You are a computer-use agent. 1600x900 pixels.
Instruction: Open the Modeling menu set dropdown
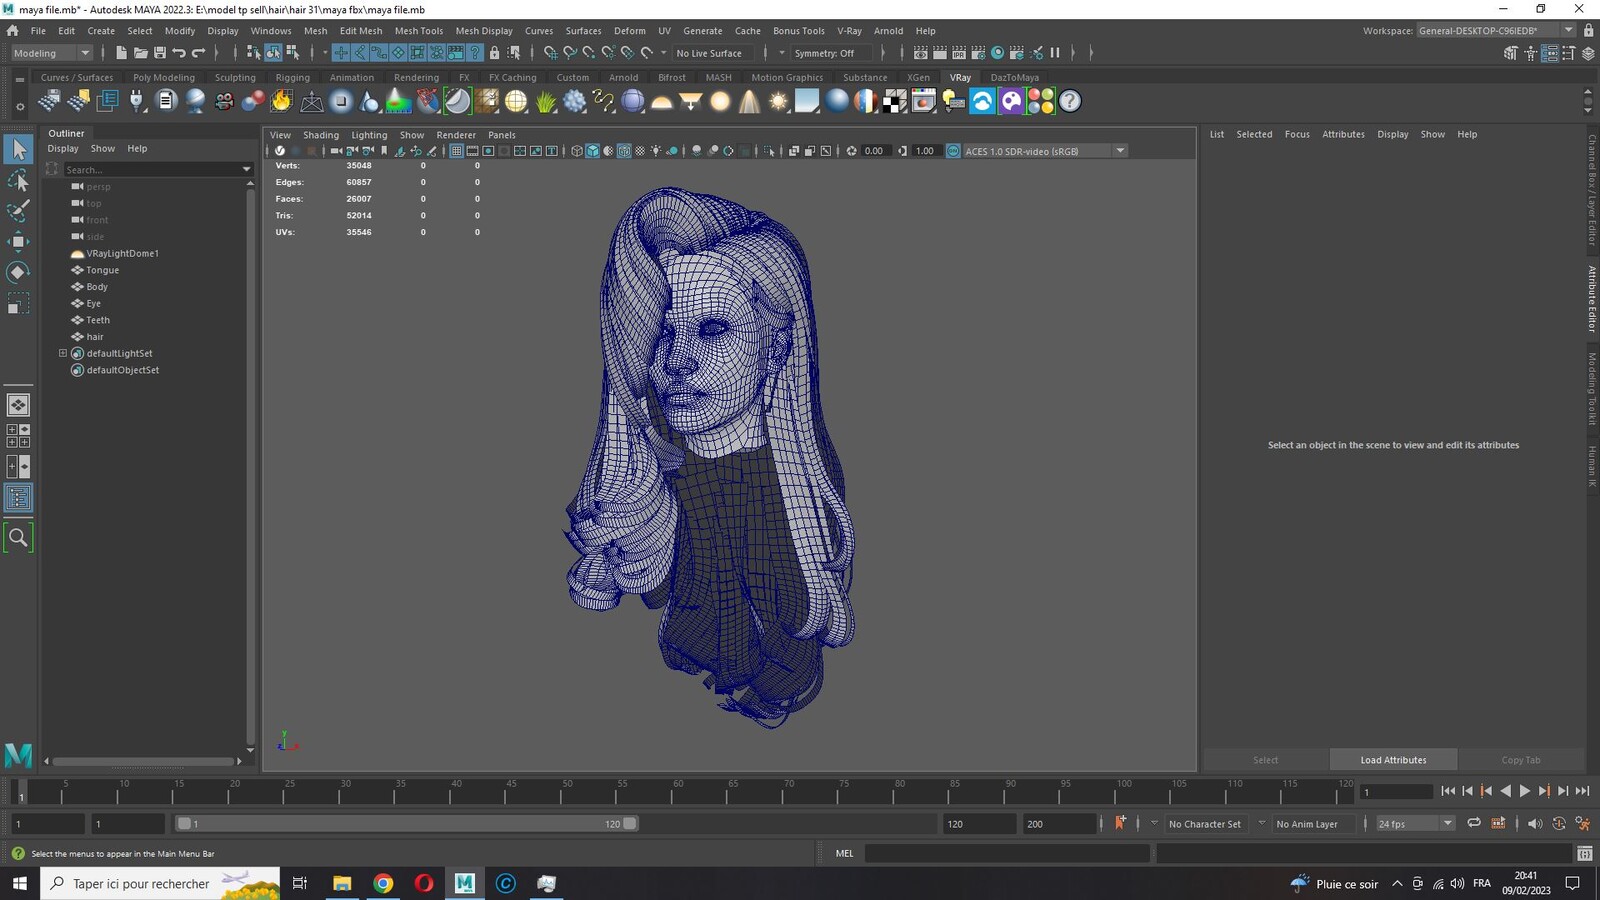pyautogui.click(x=50, y=53)
